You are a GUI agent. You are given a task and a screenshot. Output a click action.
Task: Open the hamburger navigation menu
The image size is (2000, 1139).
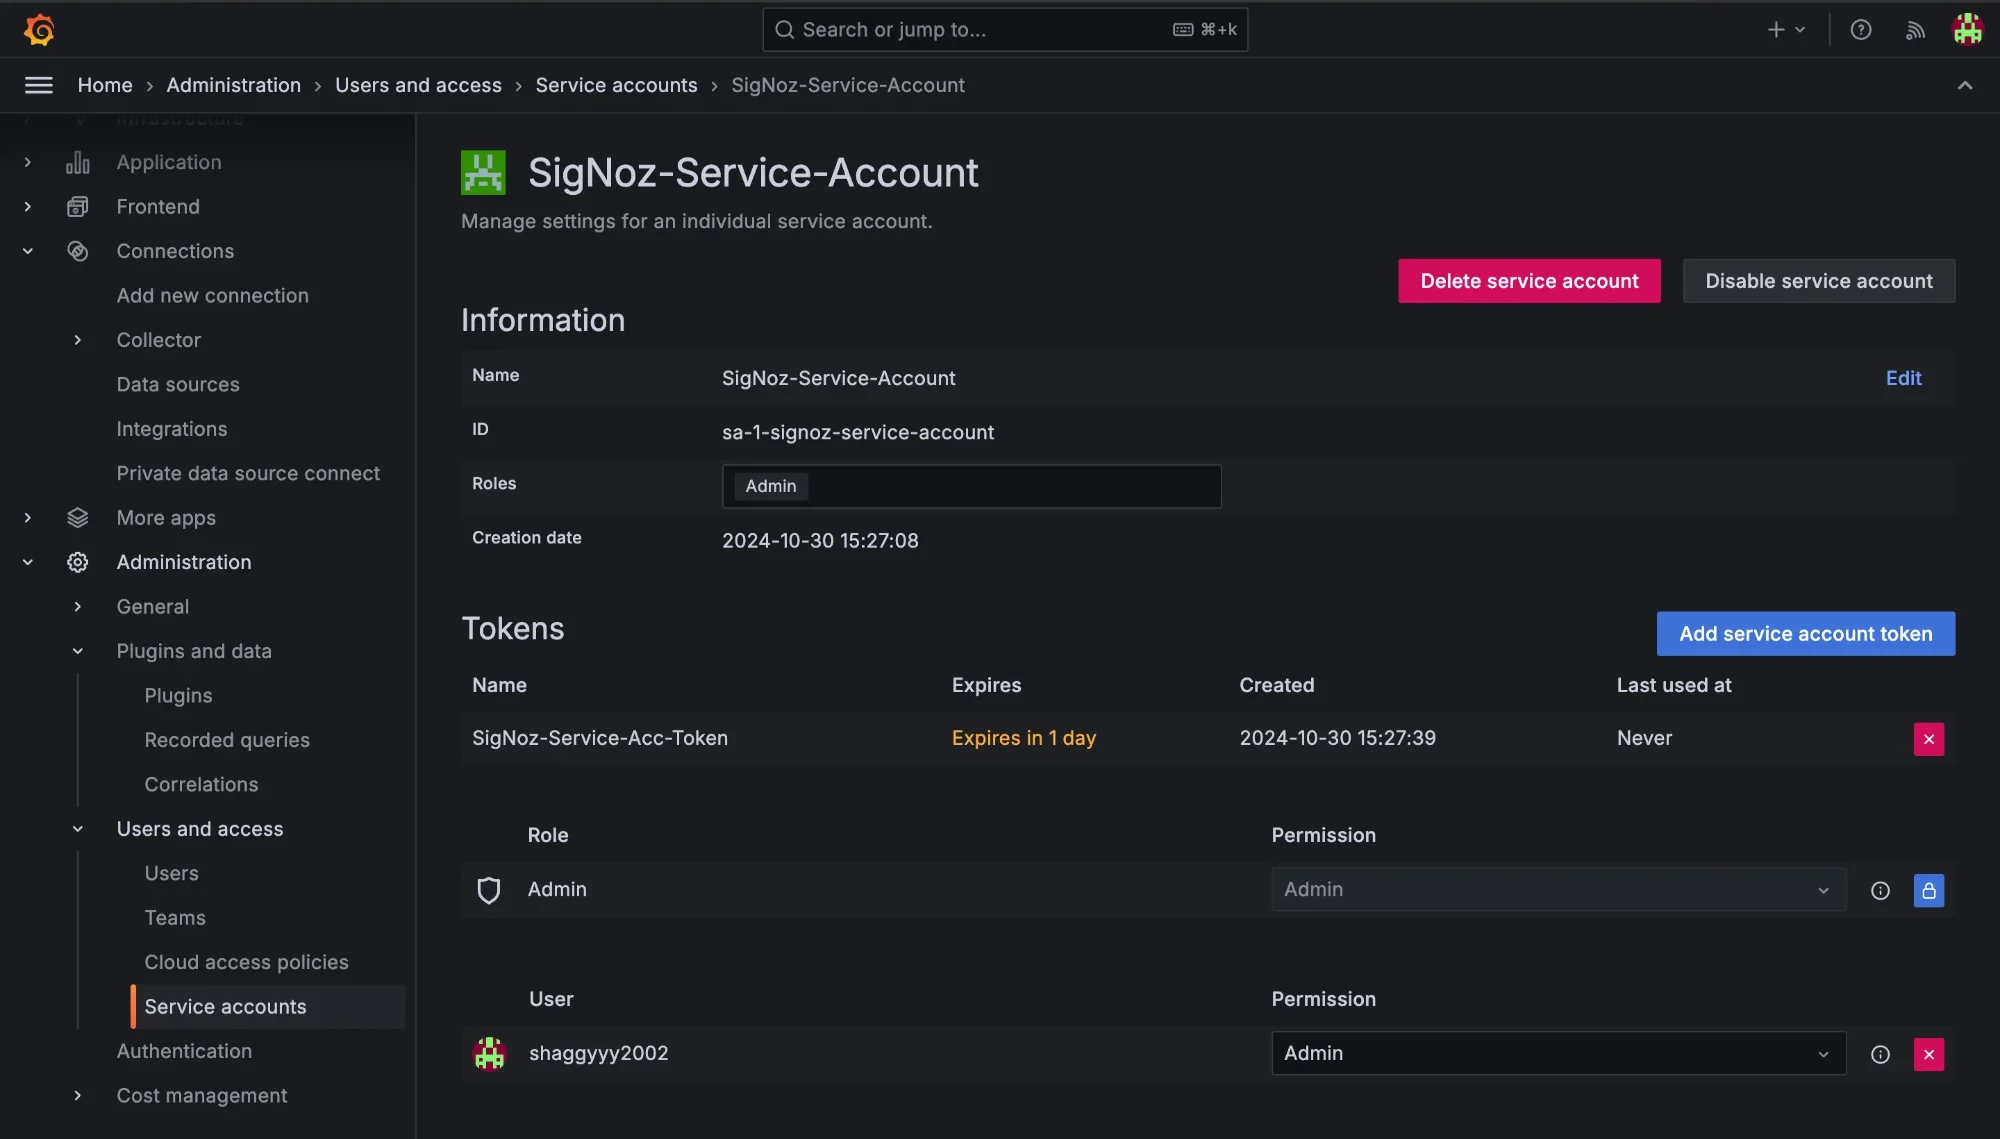39,85
